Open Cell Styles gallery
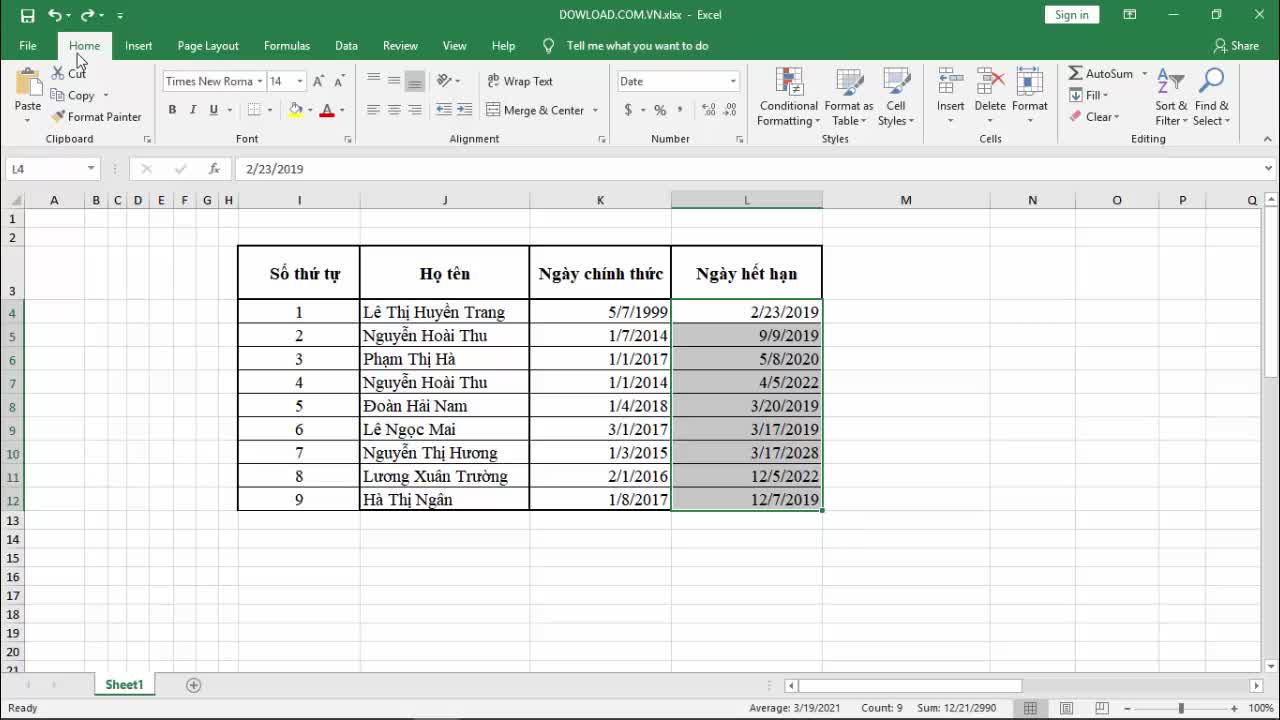This screenshot has height=720, width=1280. click(x=896, y=98)
